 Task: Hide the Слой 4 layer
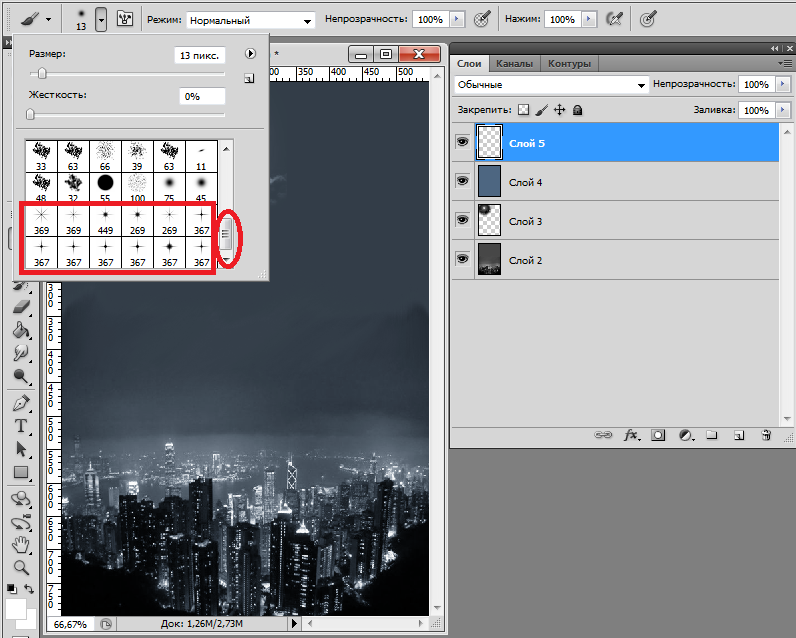click(x=462, y=181)
